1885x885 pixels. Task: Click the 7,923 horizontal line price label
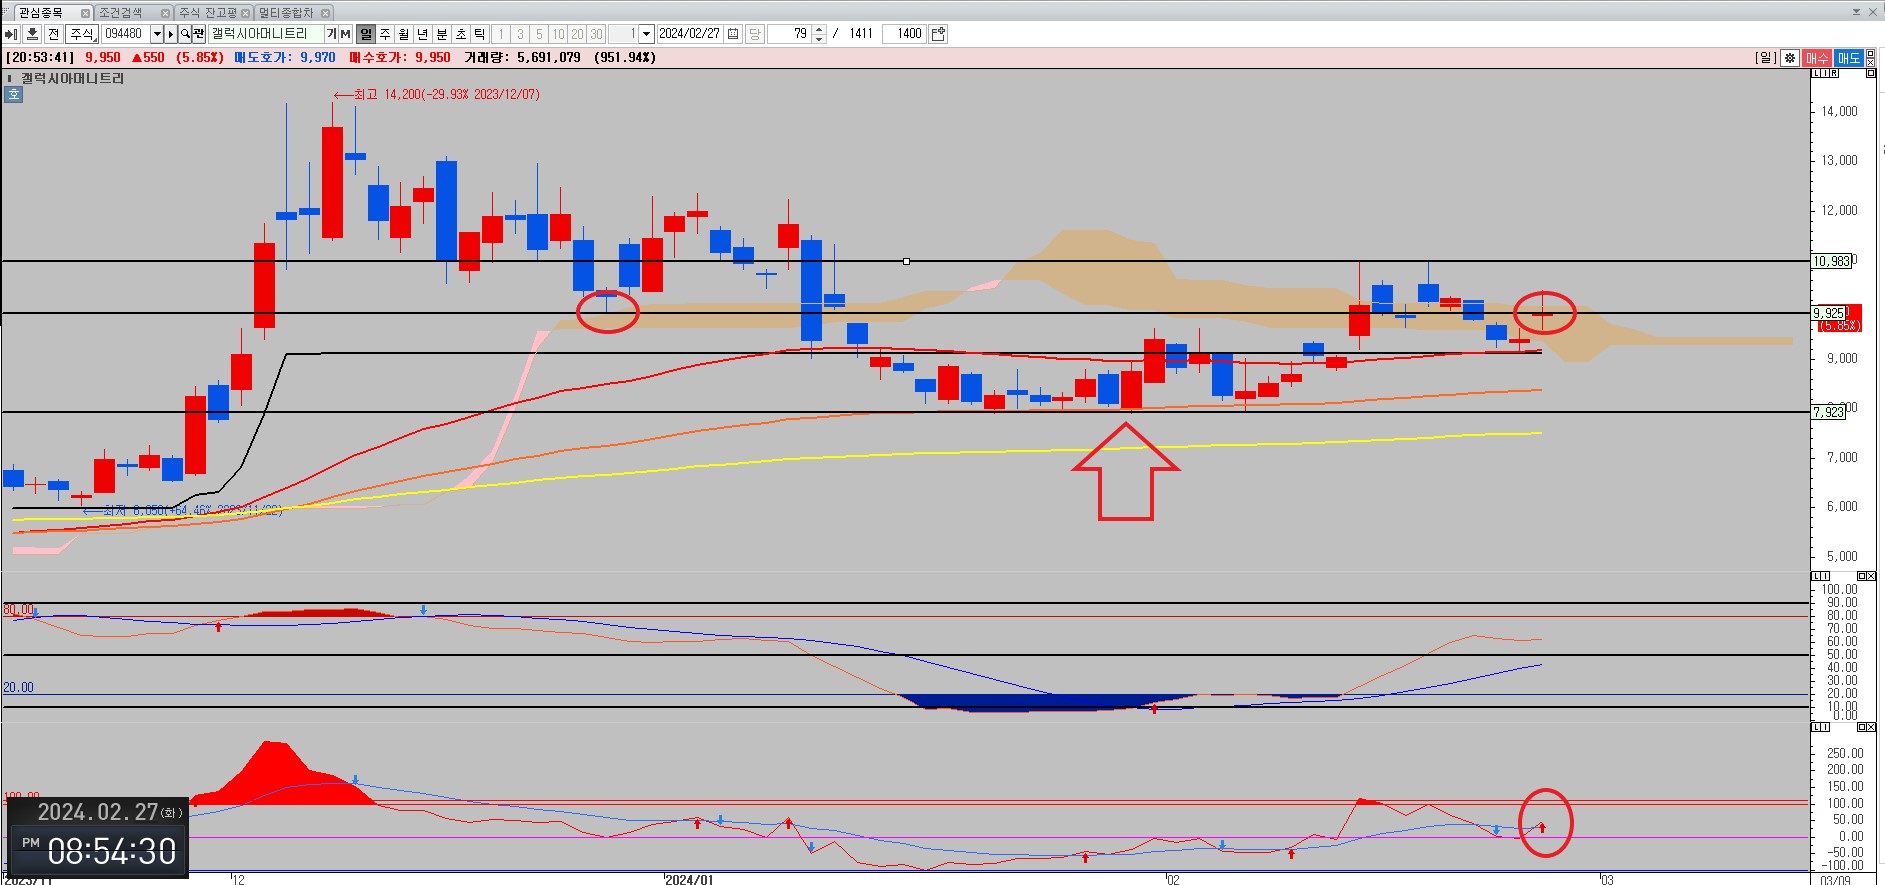[1828, 412]
